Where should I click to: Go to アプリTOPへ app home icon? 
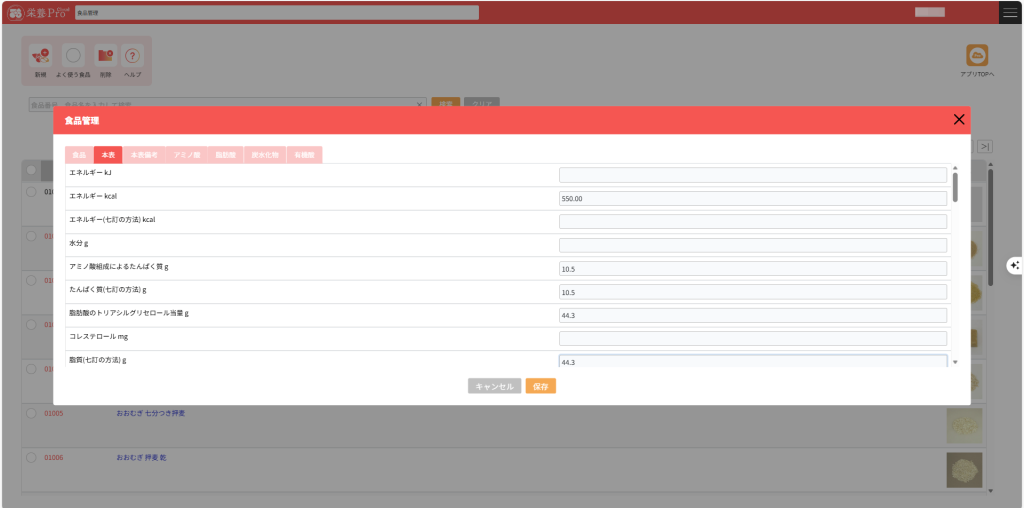pyautogui.click(x=976, y=56)
